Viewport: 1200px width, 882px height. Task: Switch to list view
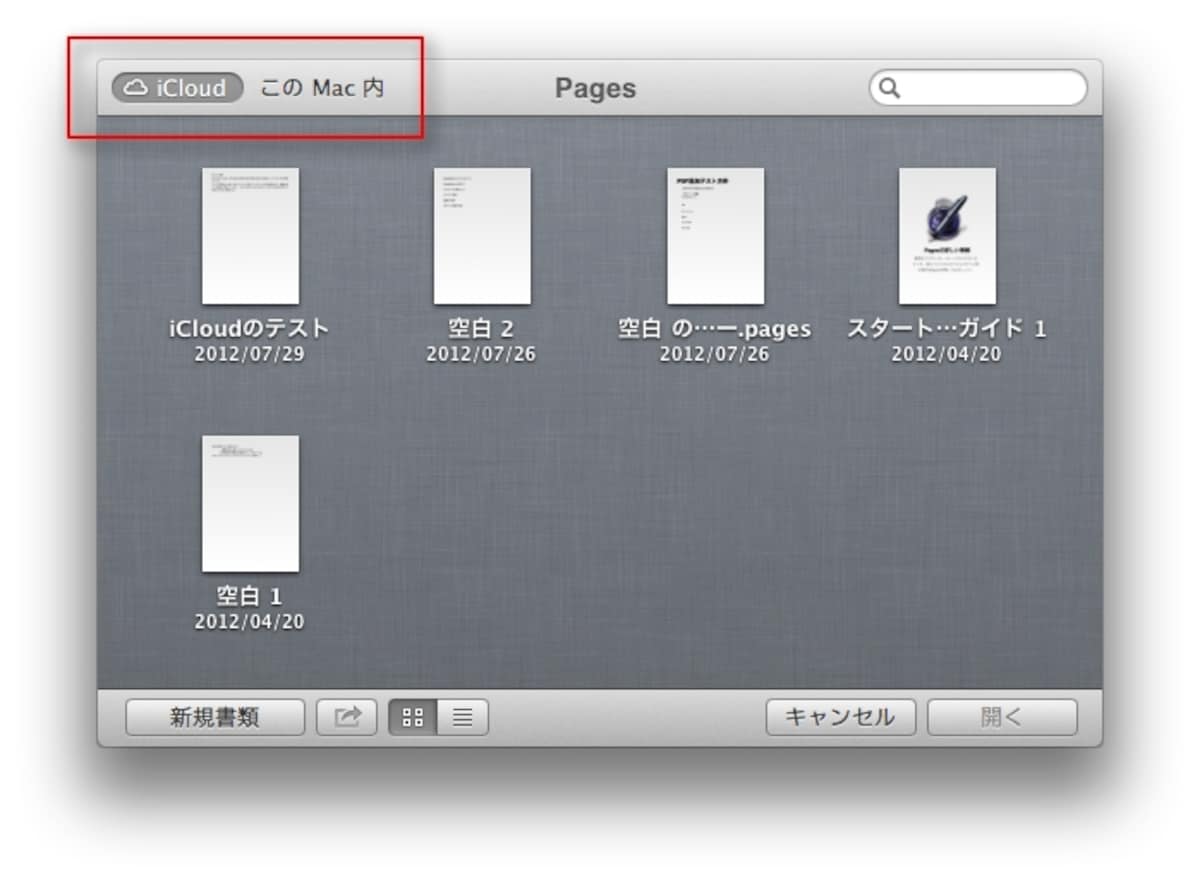click(463, 717)
